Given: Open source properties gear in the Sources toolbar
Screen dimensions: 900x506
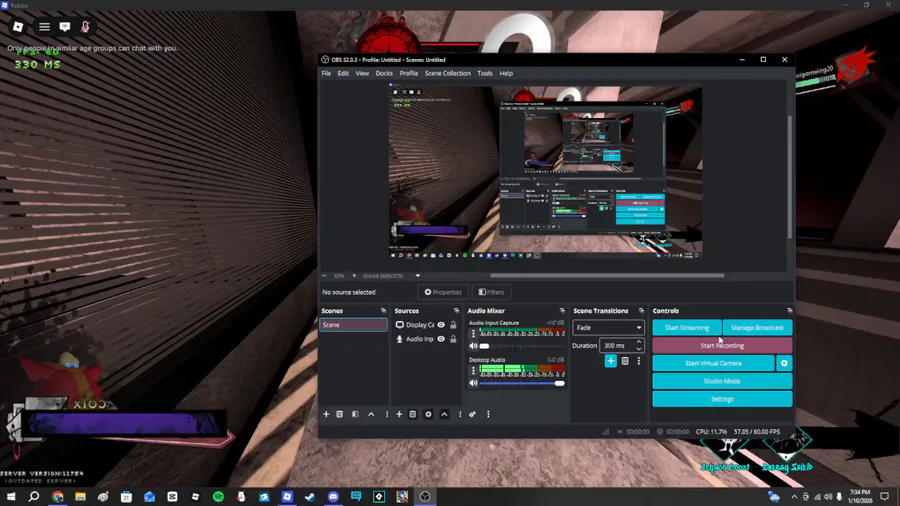Looking at the screenshot, I should coord(428,414).
